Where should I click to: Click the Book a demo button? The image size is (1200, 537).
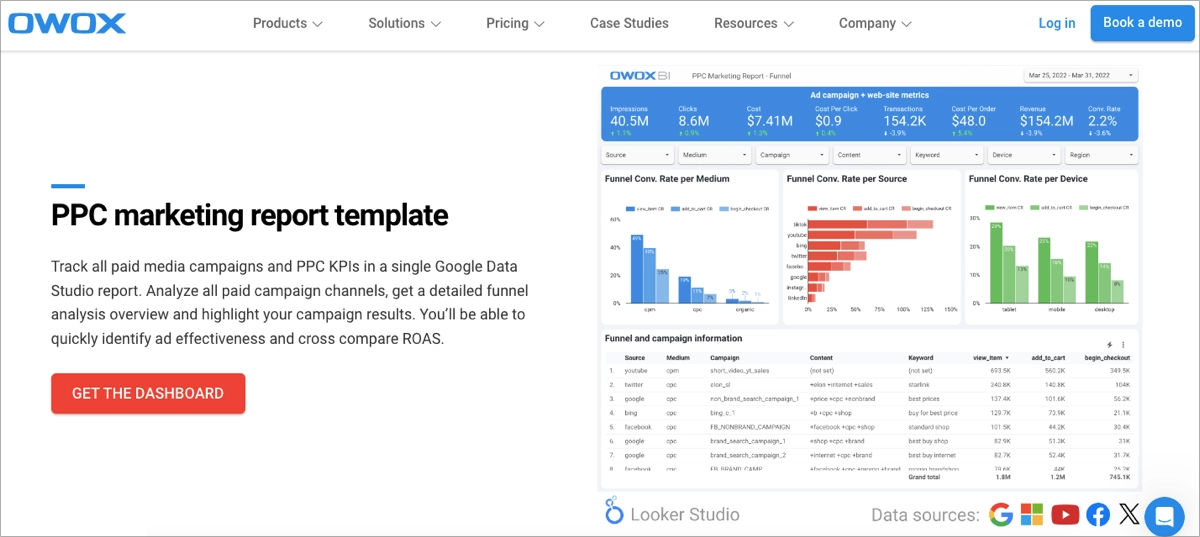pos(1142,22)
